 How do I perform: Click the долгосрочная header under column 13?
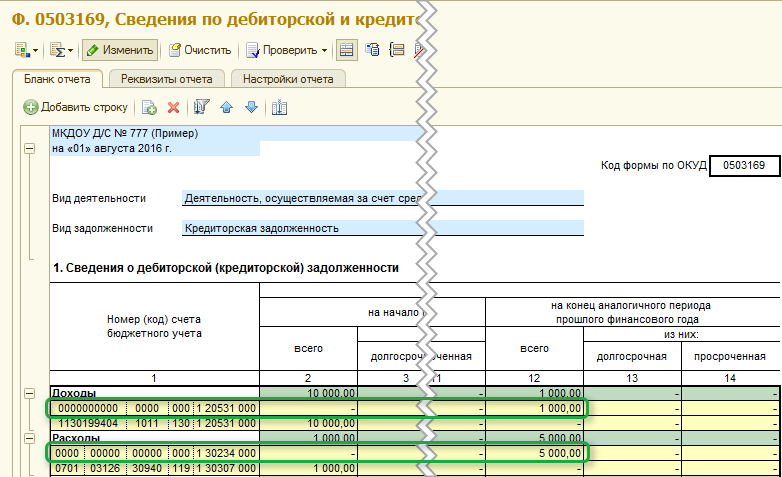pyautogui.click(x=632, y=356)
